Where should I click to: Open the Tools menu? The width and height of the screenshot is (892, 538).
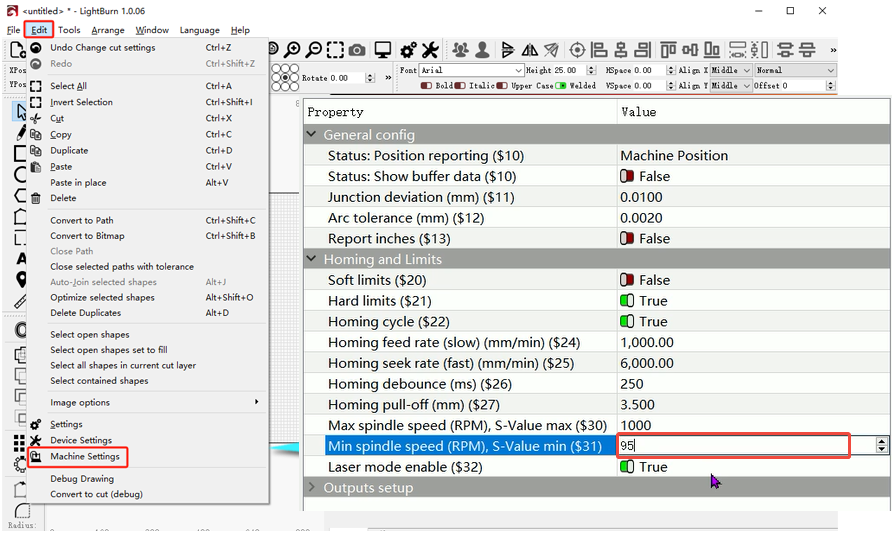(69, 30)
